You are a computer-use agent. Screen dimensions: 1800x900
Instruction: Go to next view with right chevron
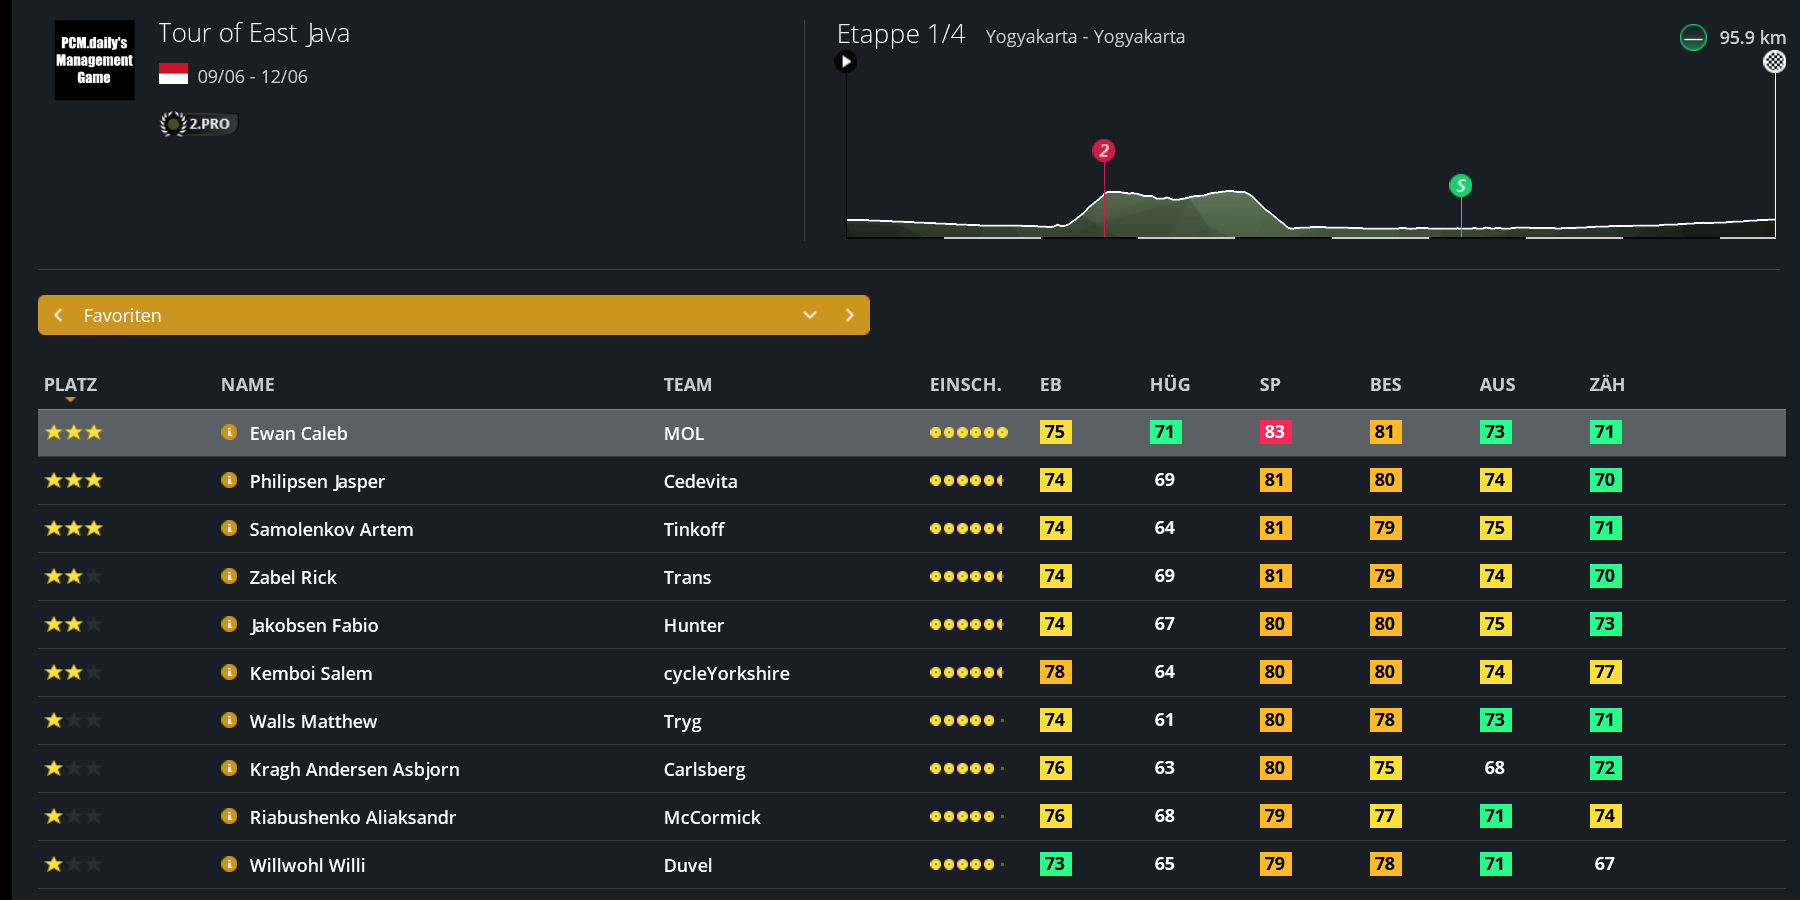[849, 315]
